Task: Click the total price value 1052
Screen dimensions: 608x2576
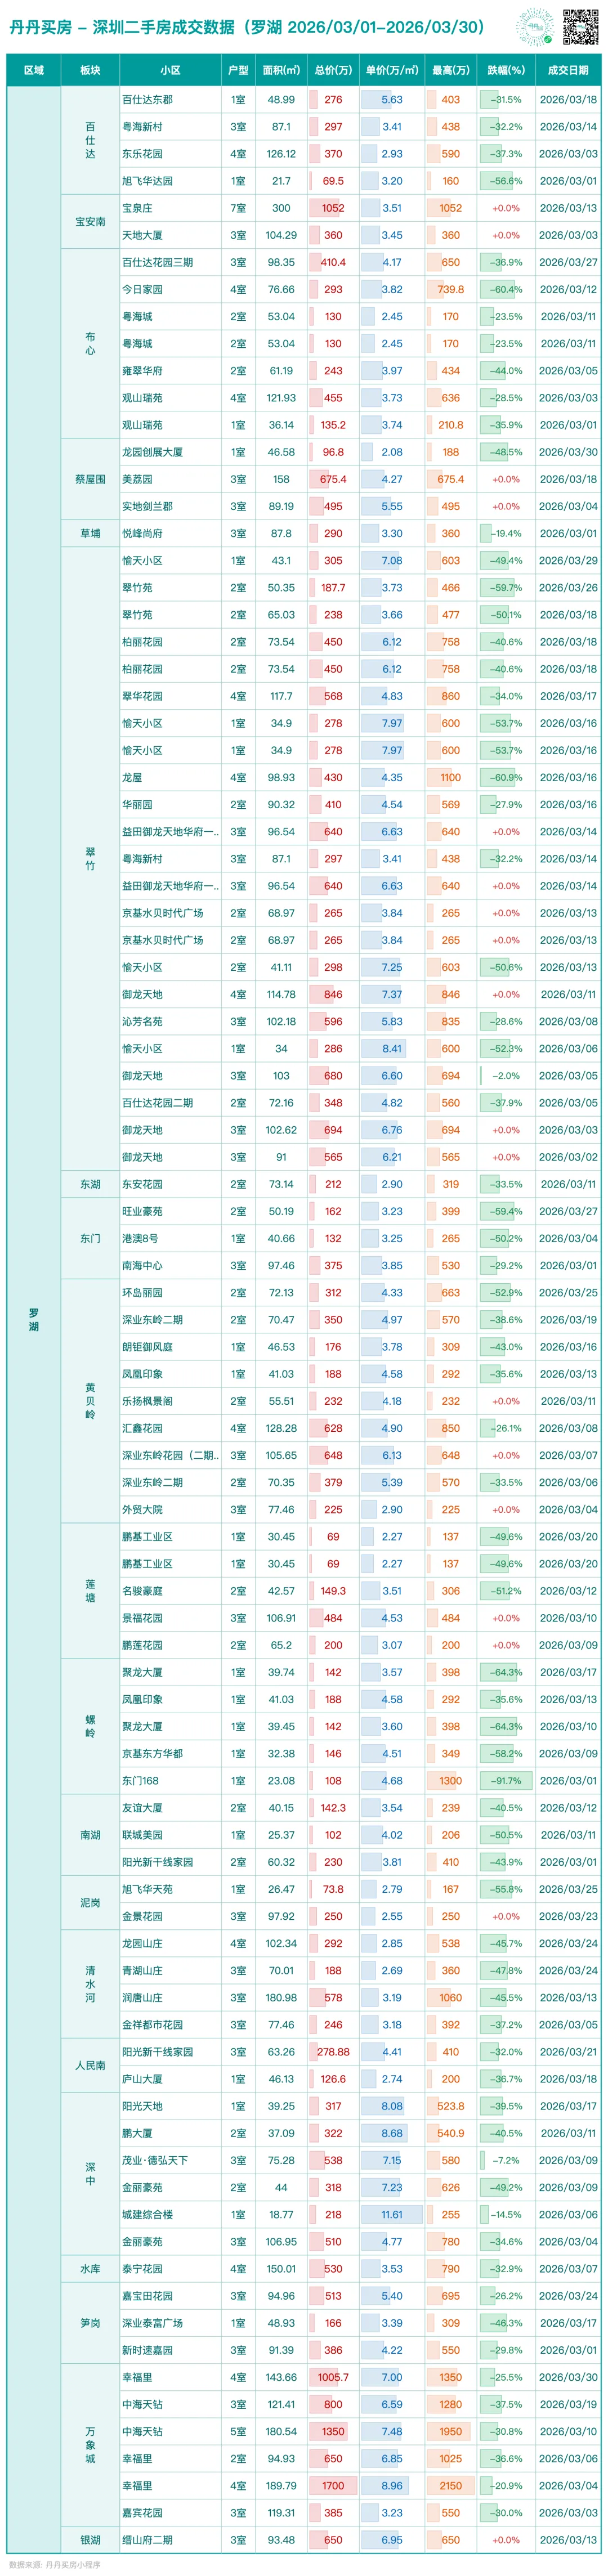Action: pyautogui.click(x=333, y=208)
